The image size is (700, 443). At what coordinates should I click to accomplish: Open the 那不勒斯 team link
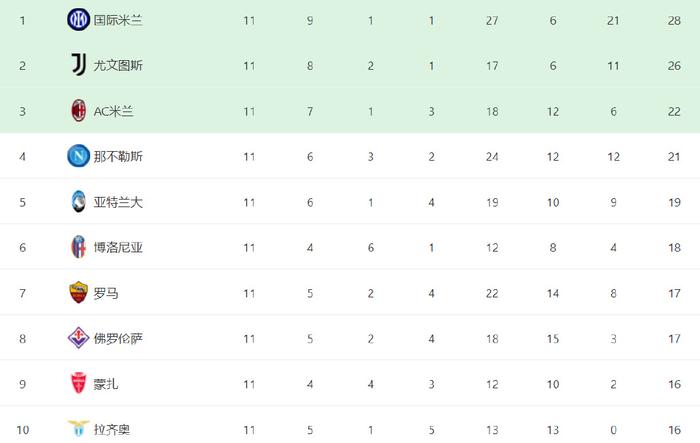[118, 157]
